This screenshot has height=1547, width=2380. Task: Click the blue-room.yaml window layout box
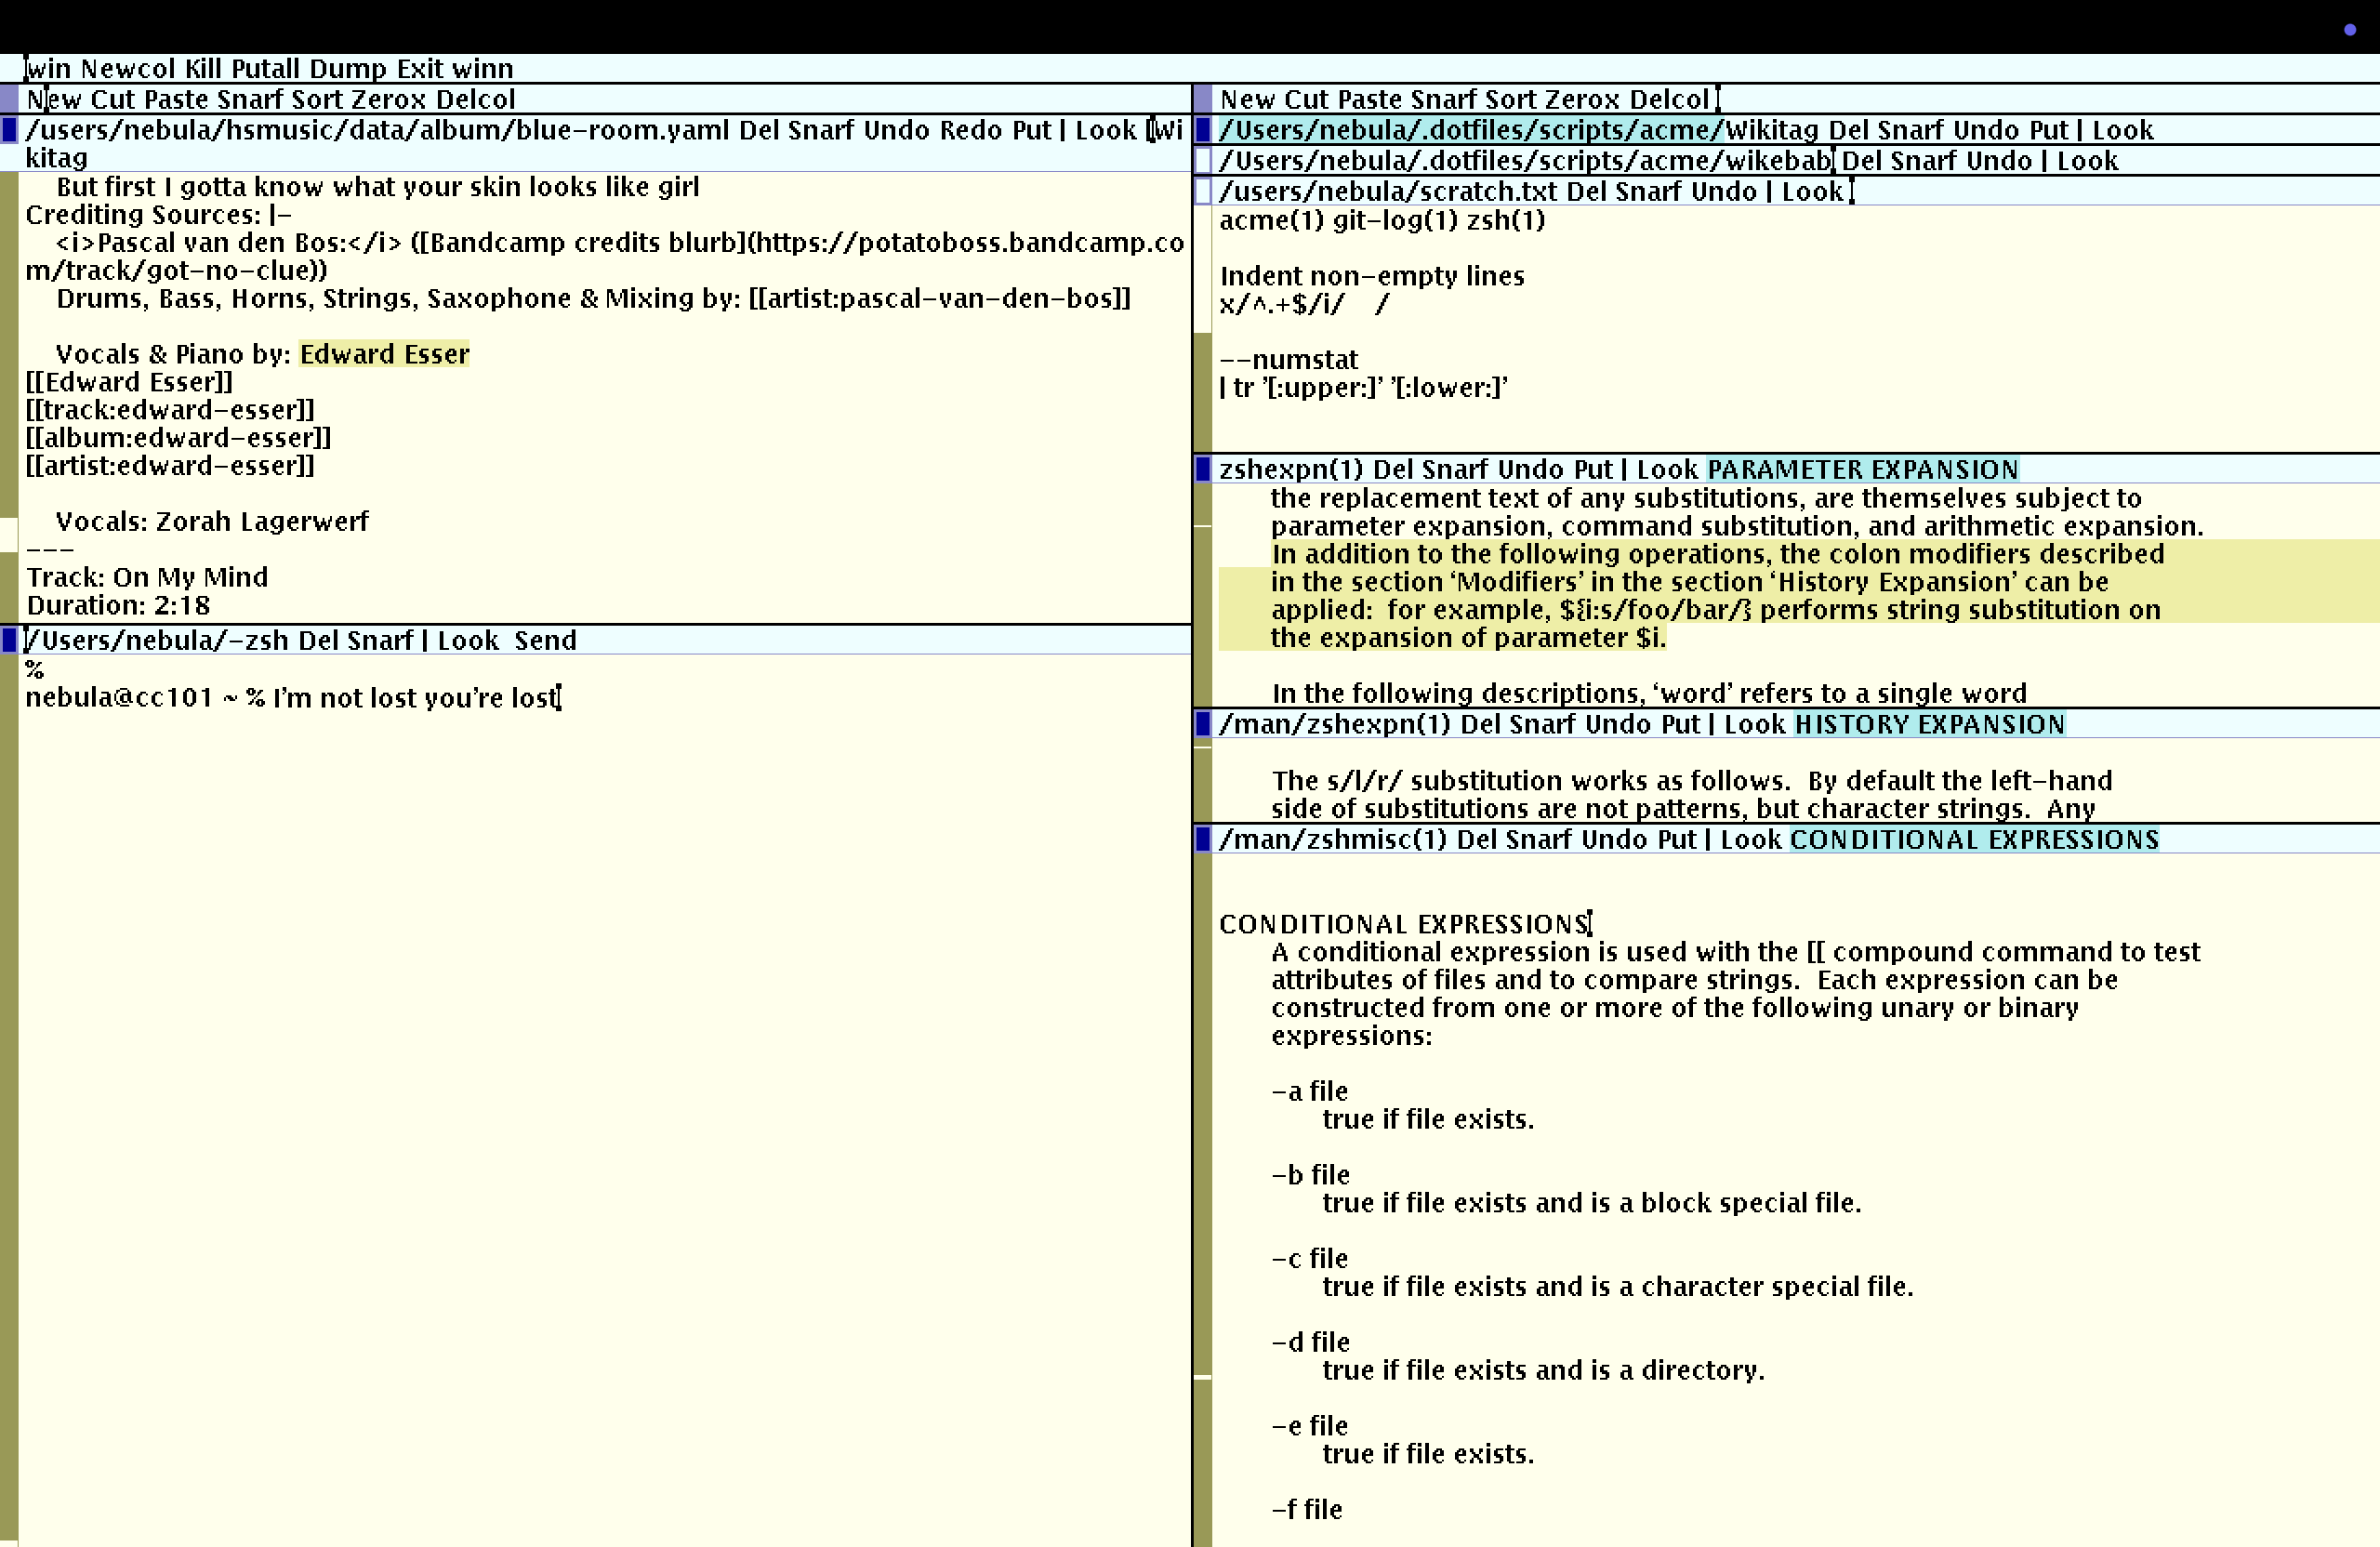(9, 130)
